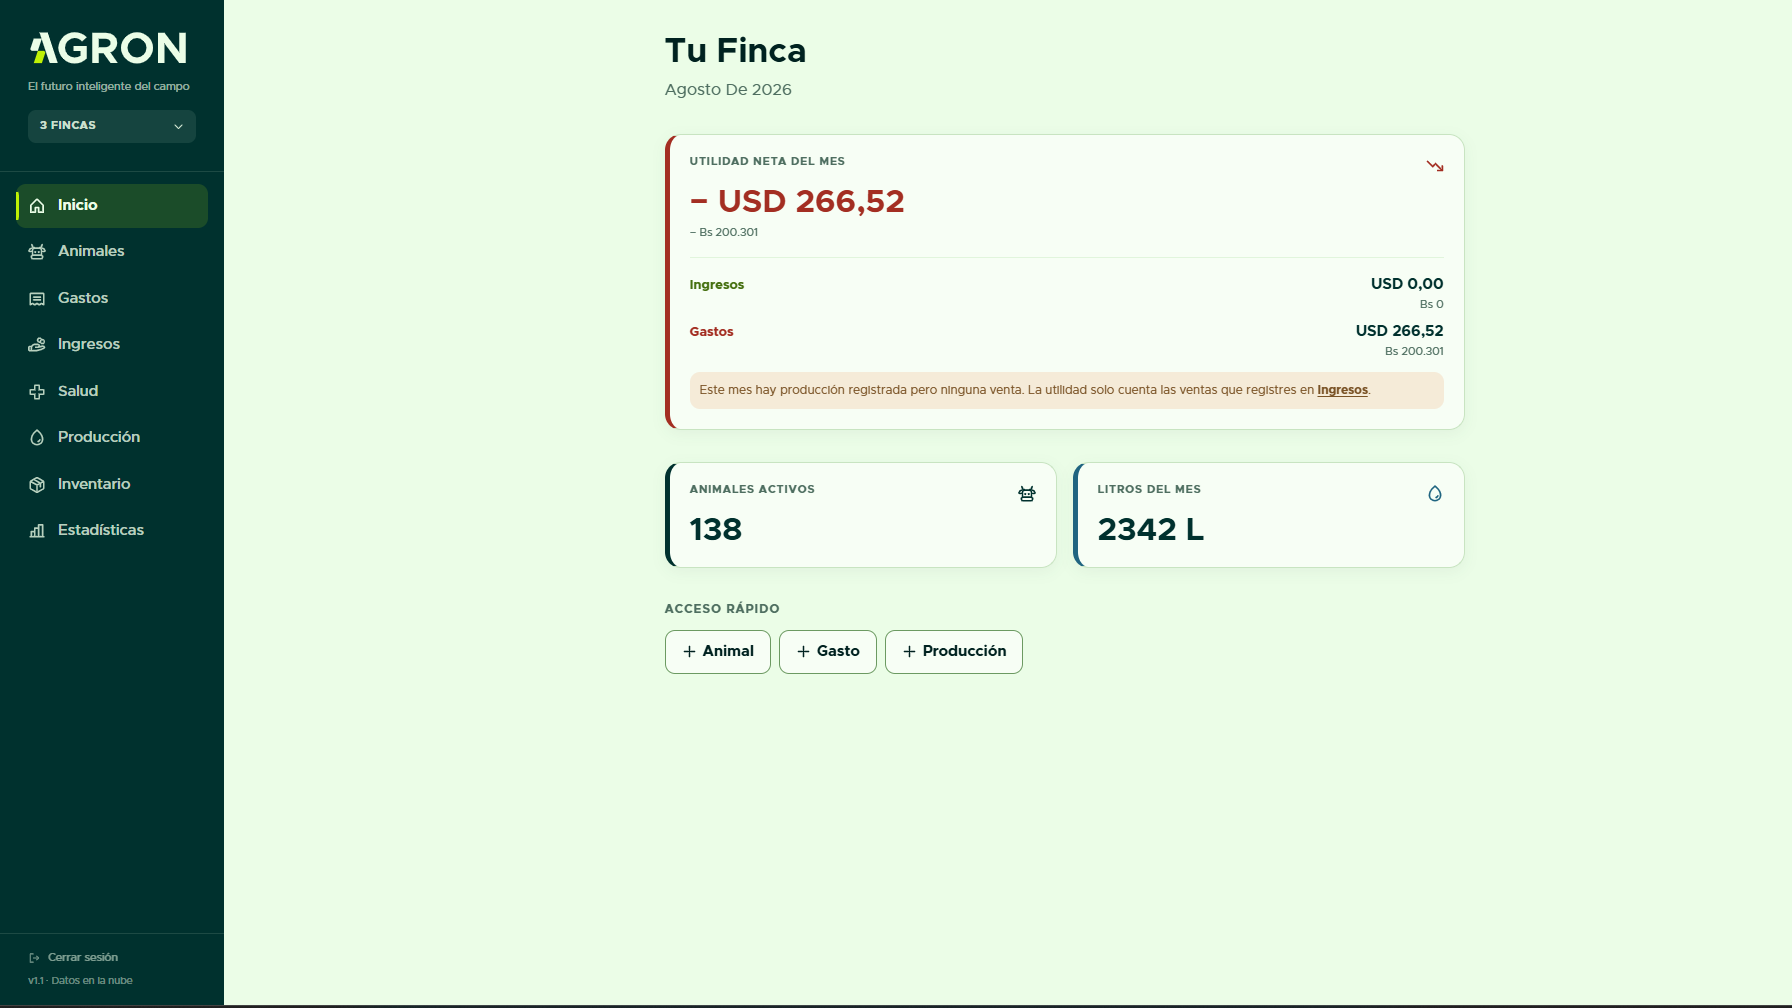
Task: Click the cow icon beside Animales
Action: click(x=37, y=252)
